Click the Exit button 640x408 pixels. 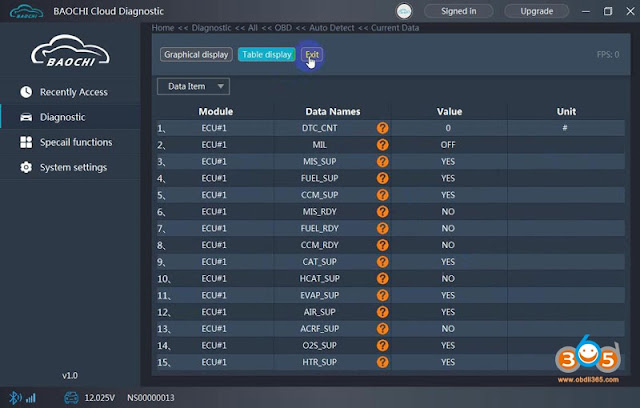click(x=312, y=55)
